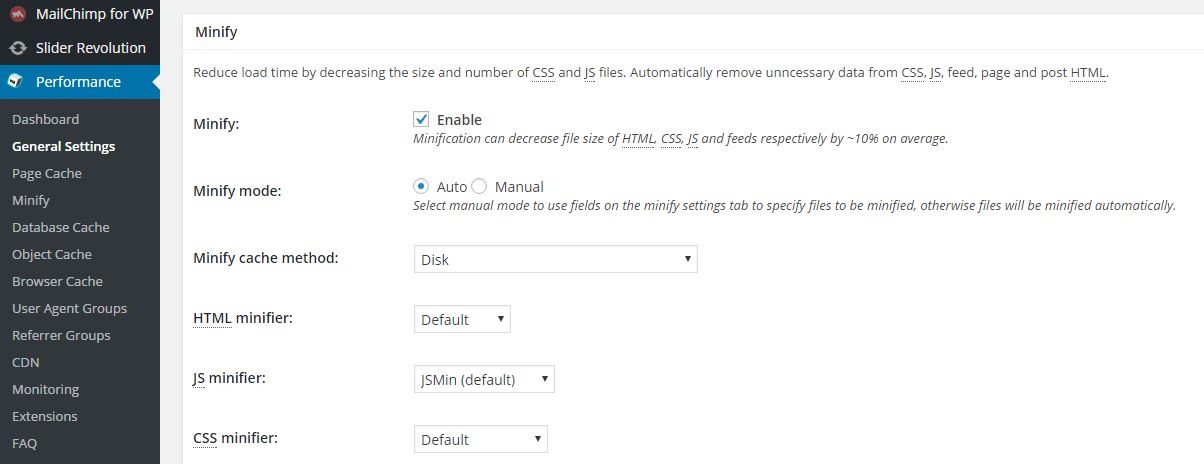
Task: Open the Minify cache method dropdown
Action: [x=555, y=260]
